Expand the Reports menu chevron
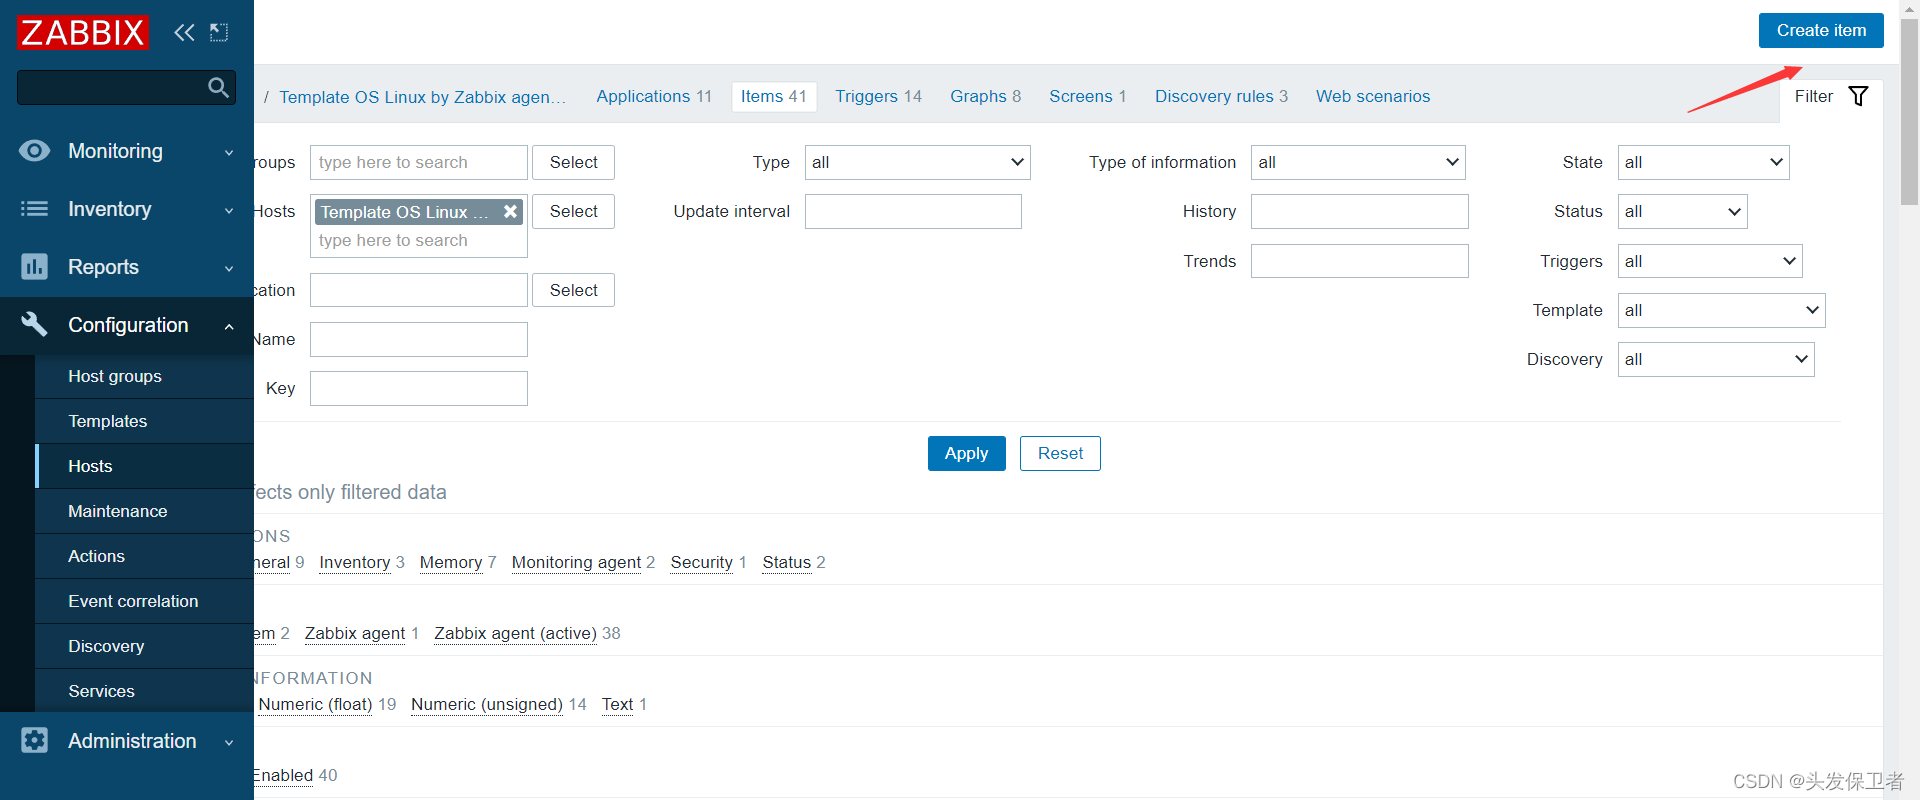The height and width of the screenshot is (800, 1920). tap(229, 269)
